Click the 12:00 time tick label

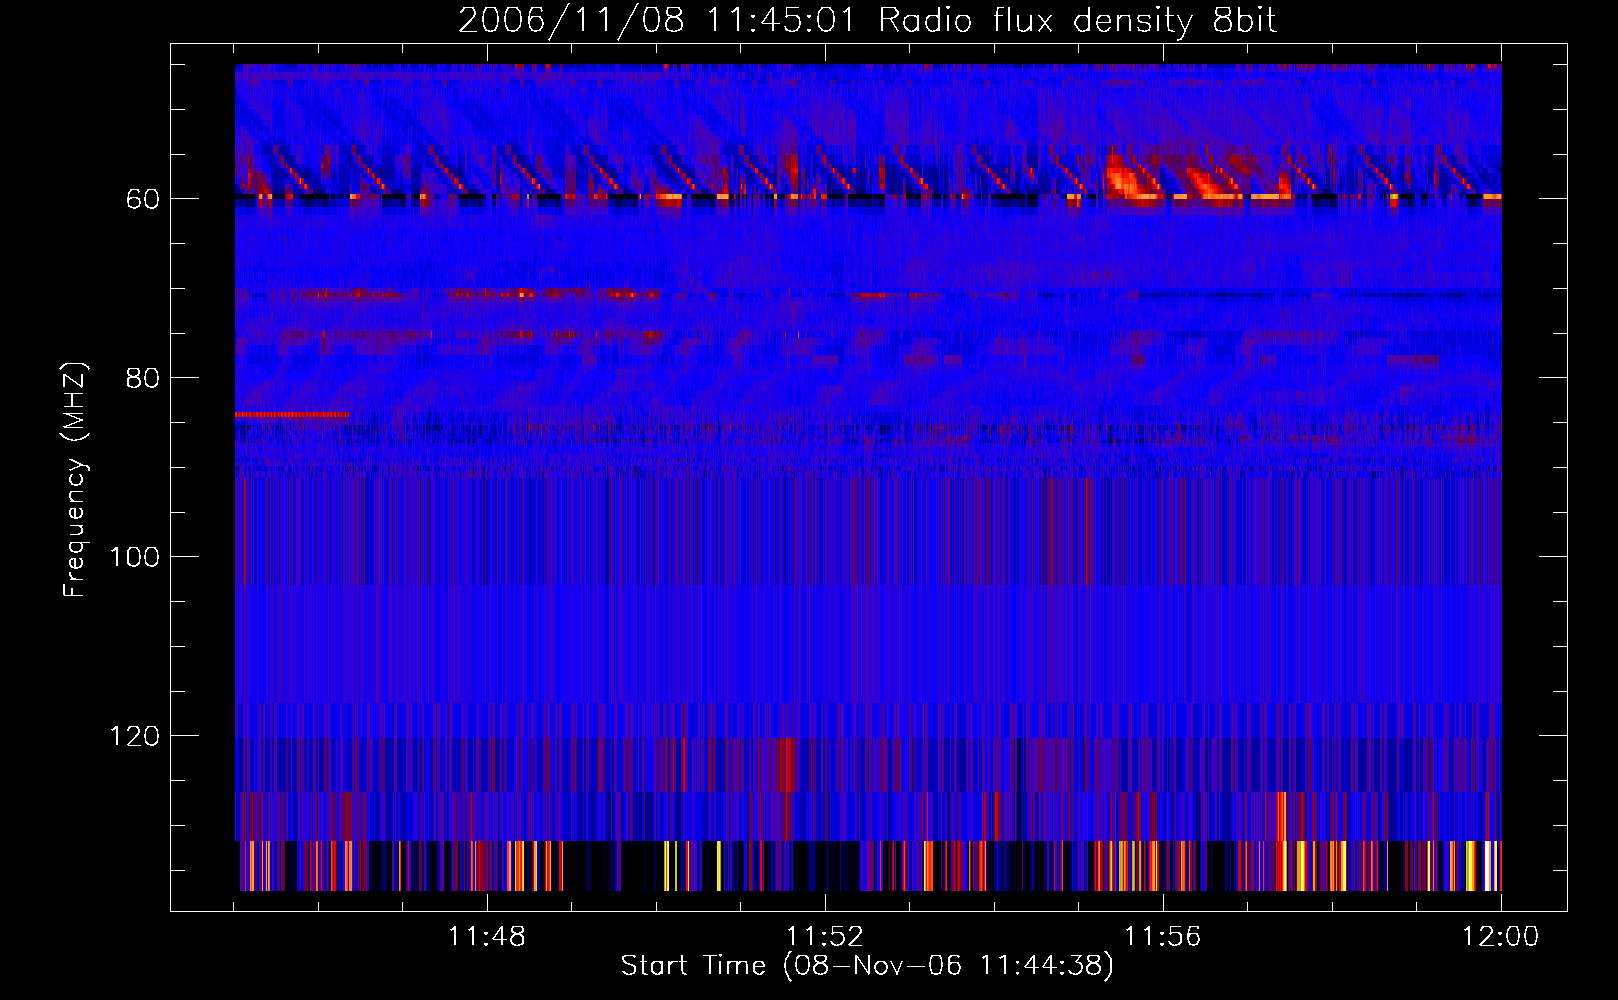pos(1500,937)
